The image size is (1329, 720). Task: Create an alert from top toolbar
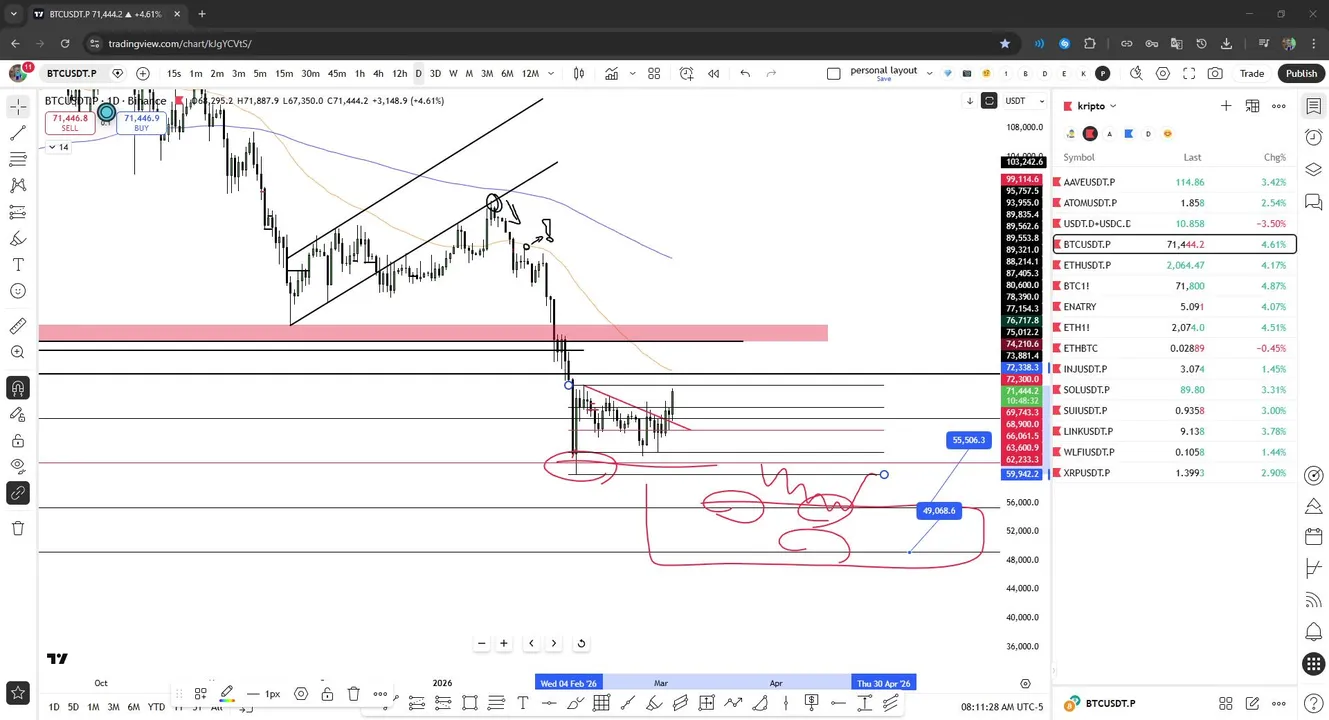tap(687, 73)
